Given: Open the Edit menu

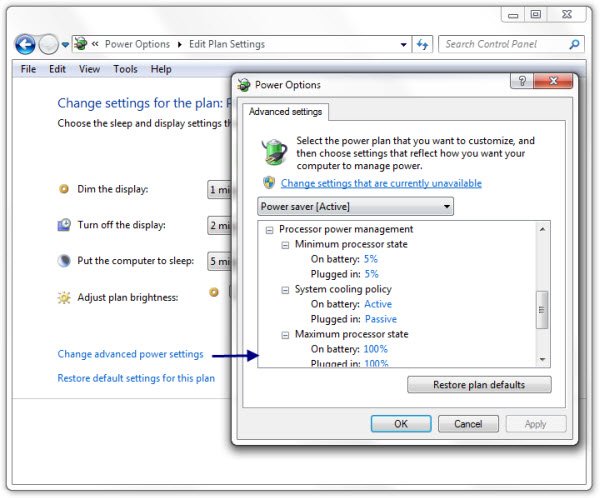Looking at the screenshot, I should point(57,69).
